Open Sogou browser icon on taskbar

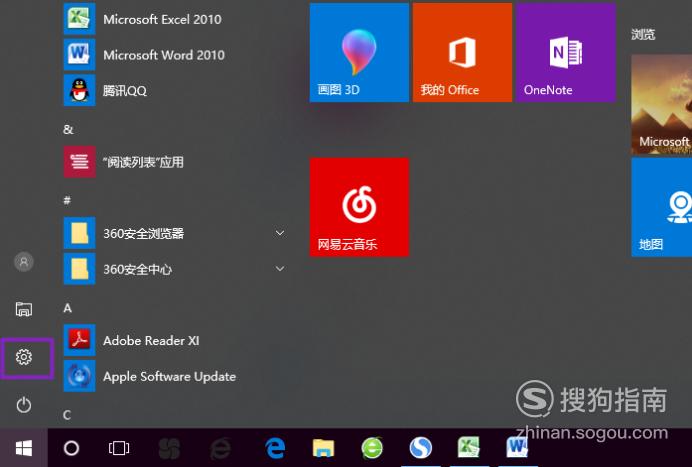[421, 448]
